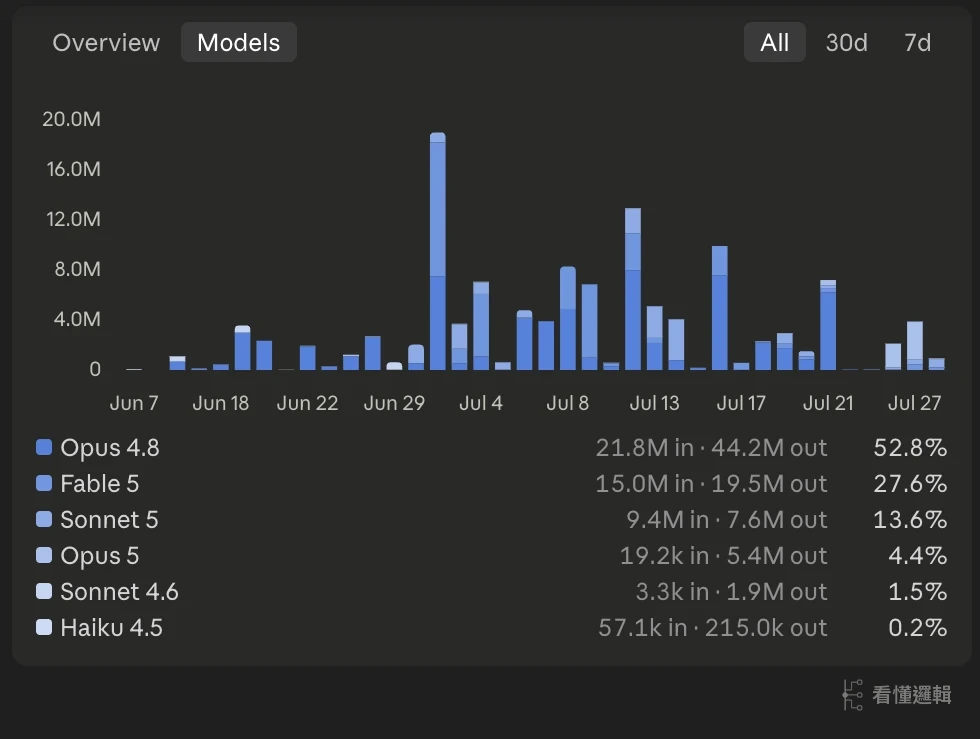Click the Haiku 4.5 legend swatch
Screen dimensions: 980x739
[44, 627]
